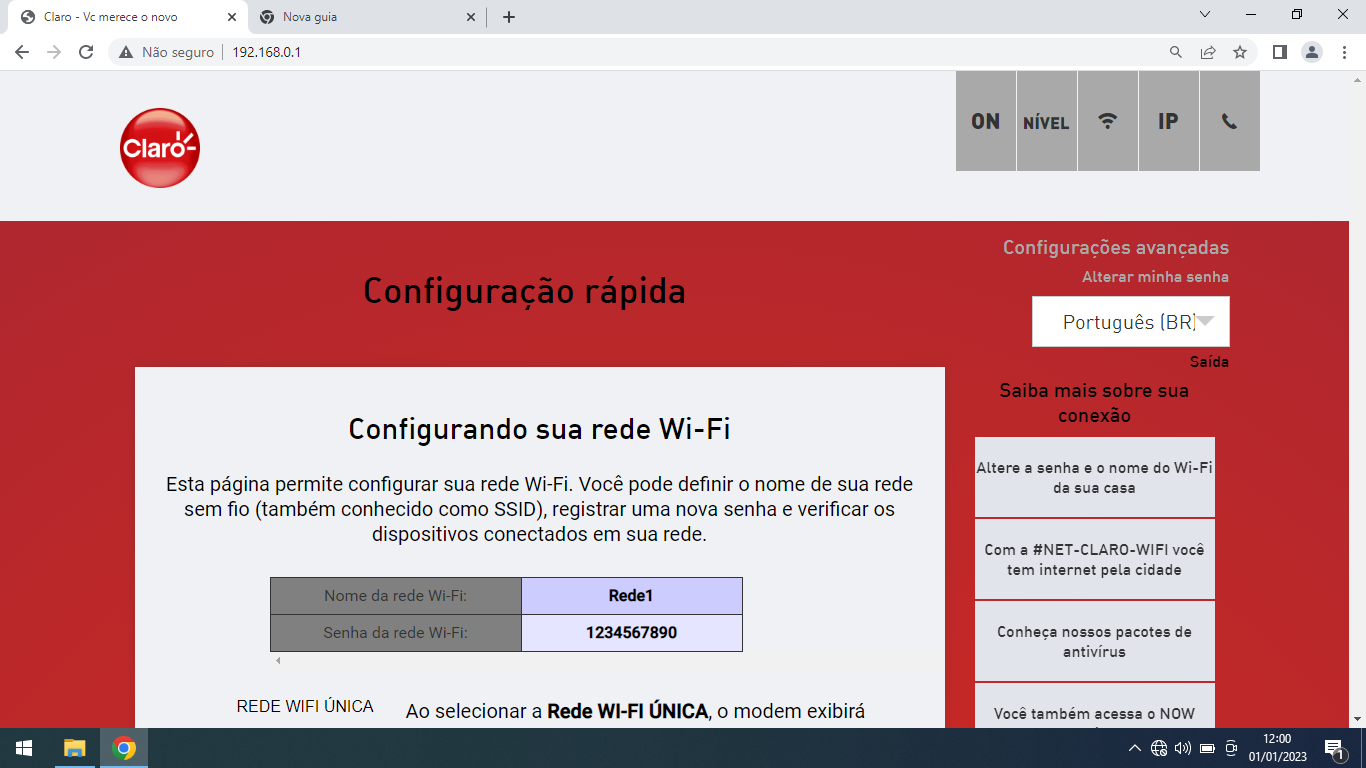Click the Claro logo

pyautogui.click(x=160, y=148)
